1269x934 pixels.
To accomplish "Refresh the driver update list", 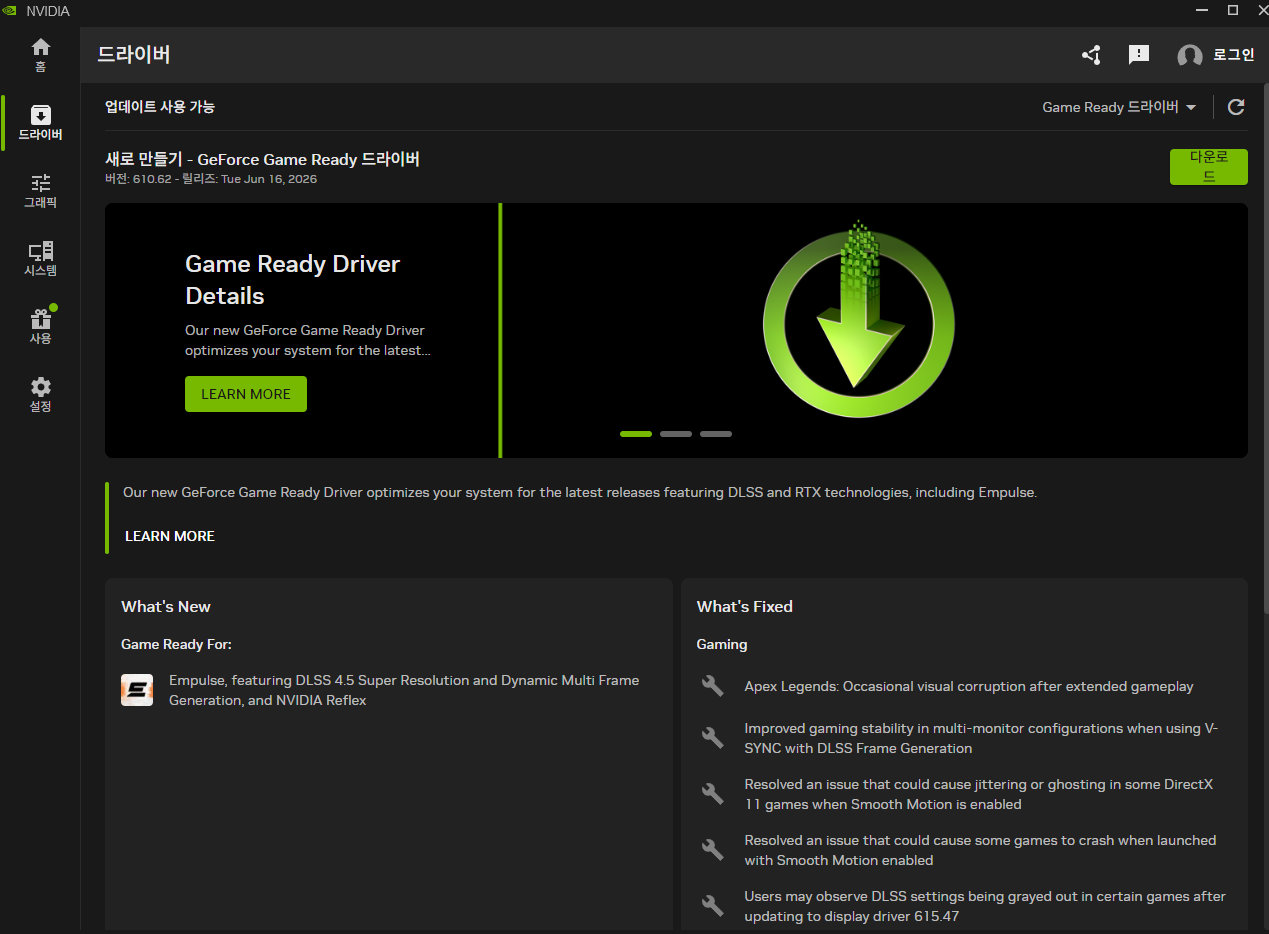I will click(1236, 107).
